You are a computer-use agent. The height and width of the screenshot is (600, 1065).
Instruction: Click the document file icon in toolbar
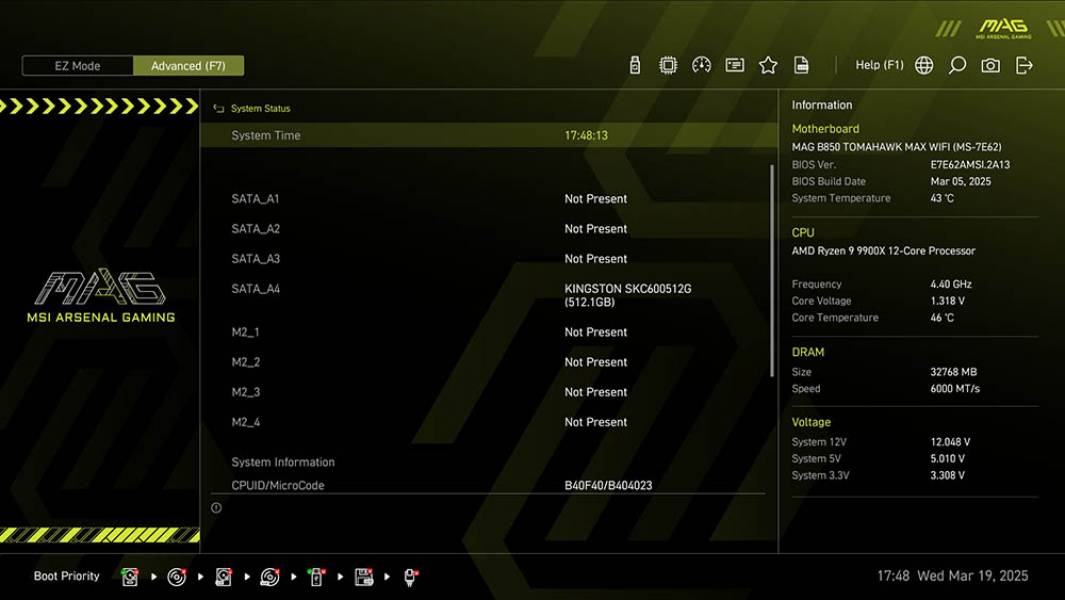tap(801, 65)
